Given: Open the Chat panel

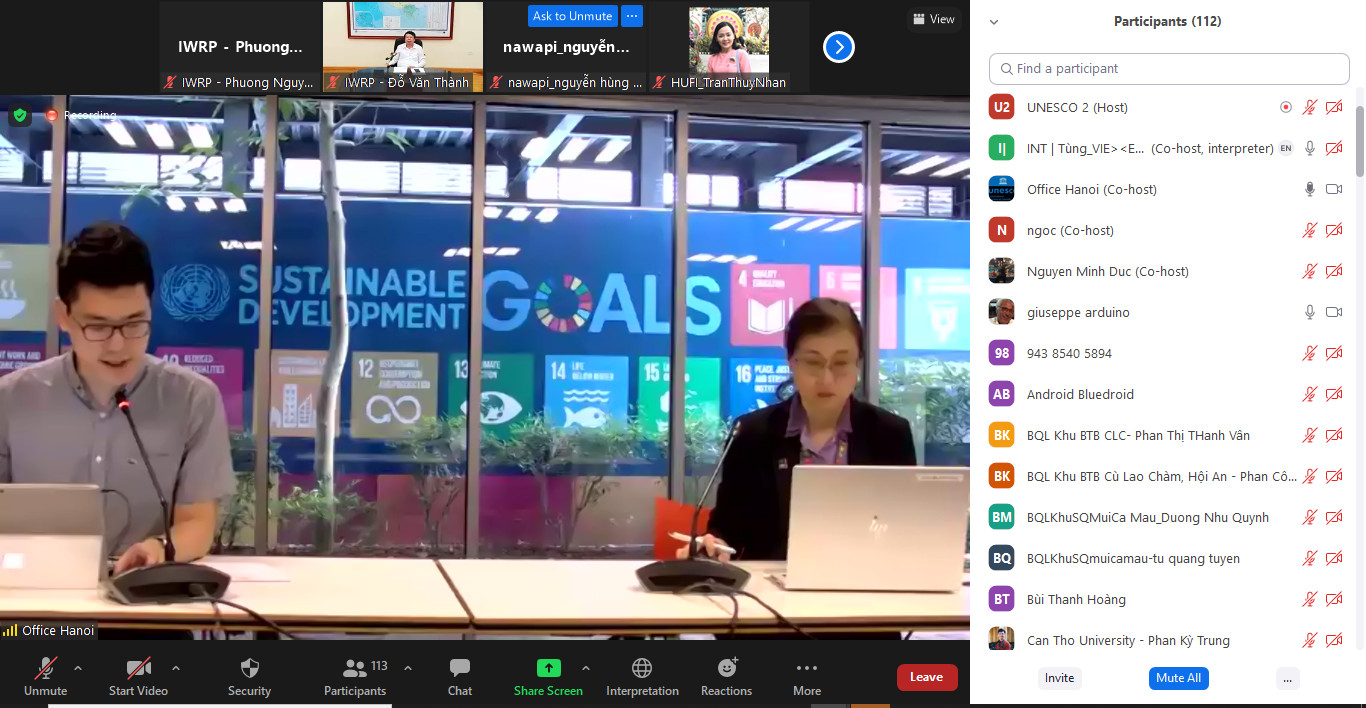Looking at the screenshot, I should click(459, 676).
